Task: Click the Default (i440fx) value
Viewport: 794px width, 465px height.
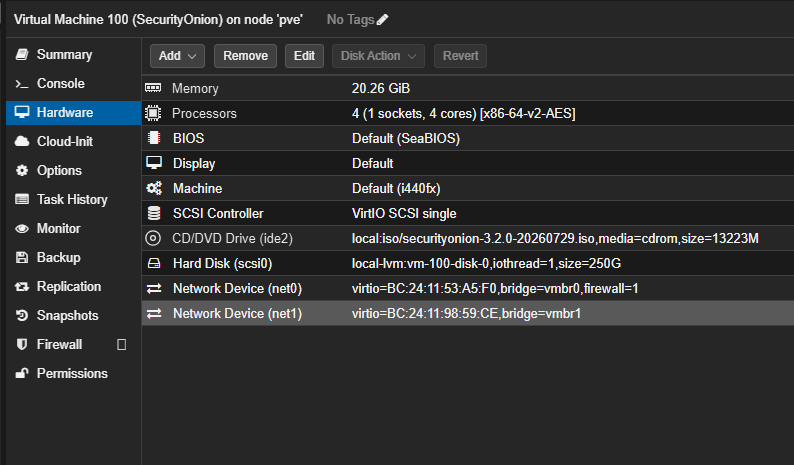Action: coord(396,188)
